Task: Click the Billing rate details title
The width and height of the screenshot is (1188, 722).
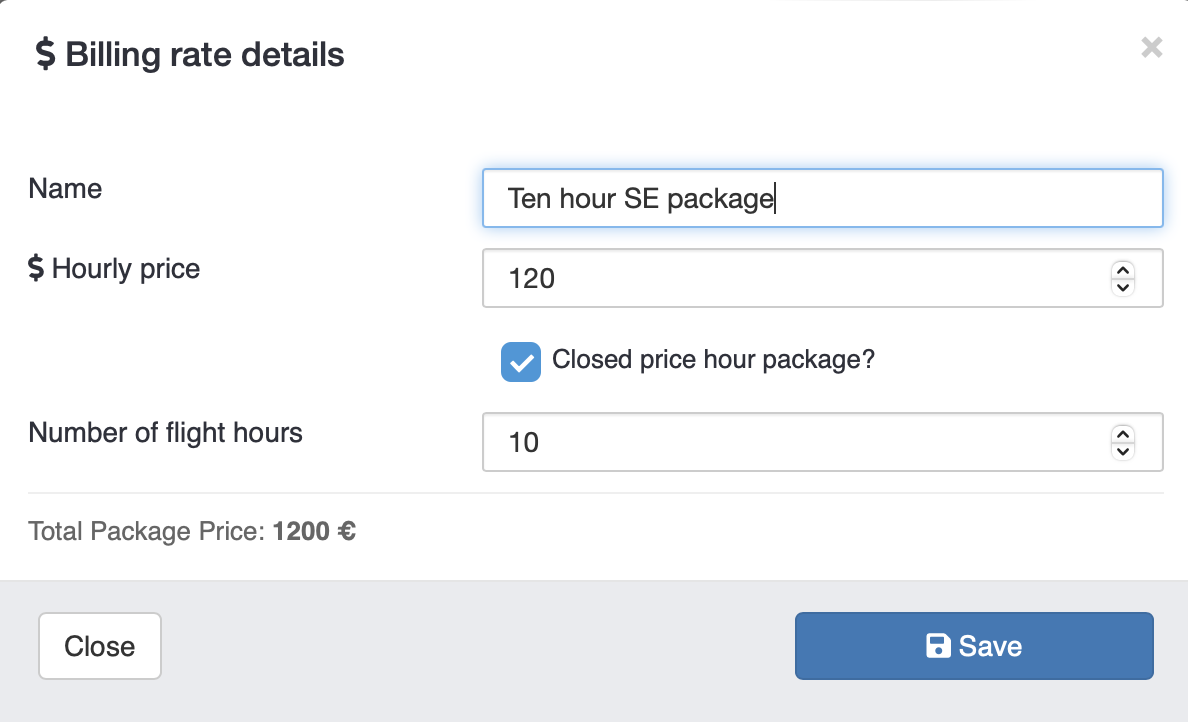Action: (205, 54)
